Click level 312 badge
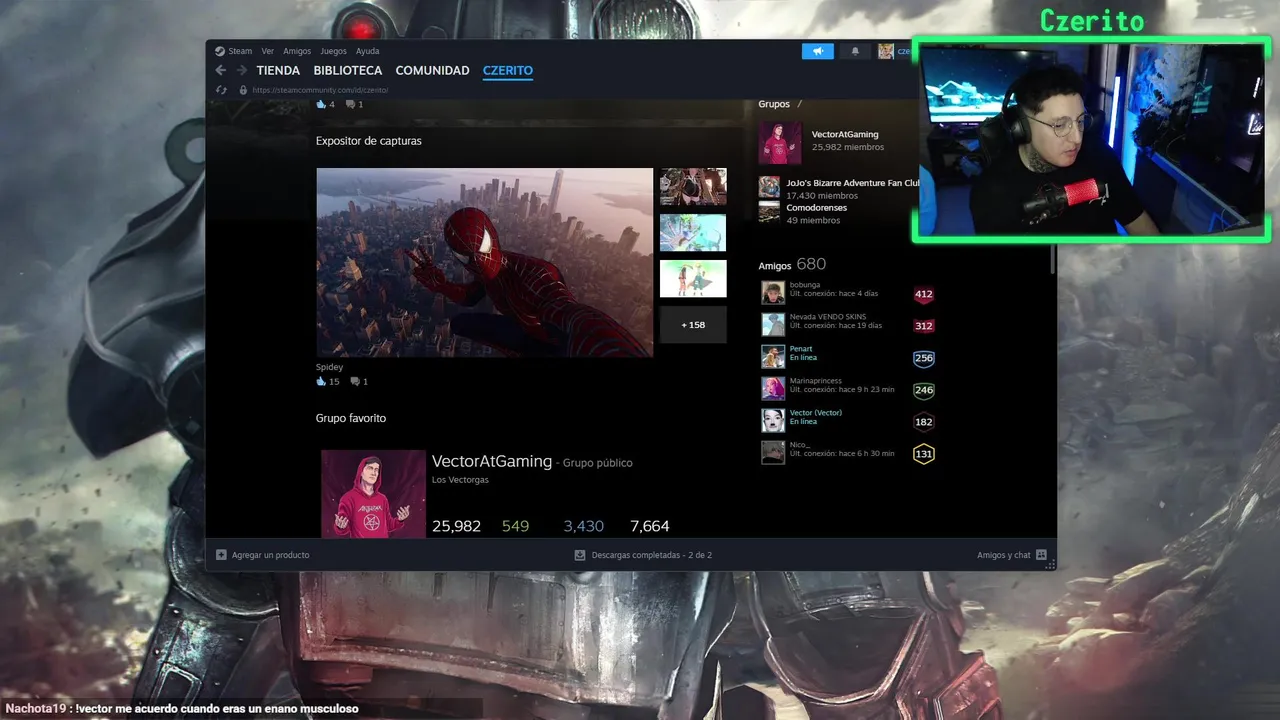This screenshot has height=720, width=1280. [x=923, y=326]
